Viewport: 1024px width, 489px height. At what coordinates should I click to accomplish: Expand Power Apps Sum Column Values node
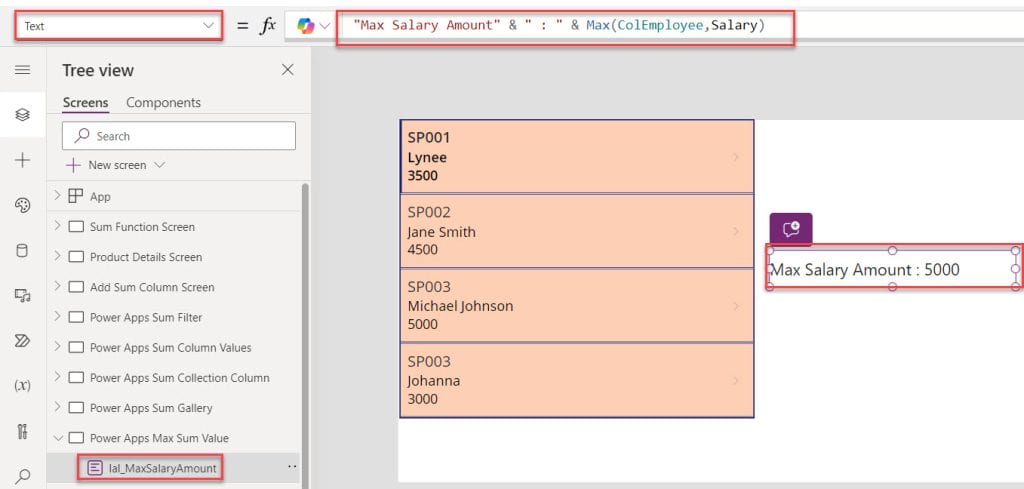(57, 347)
